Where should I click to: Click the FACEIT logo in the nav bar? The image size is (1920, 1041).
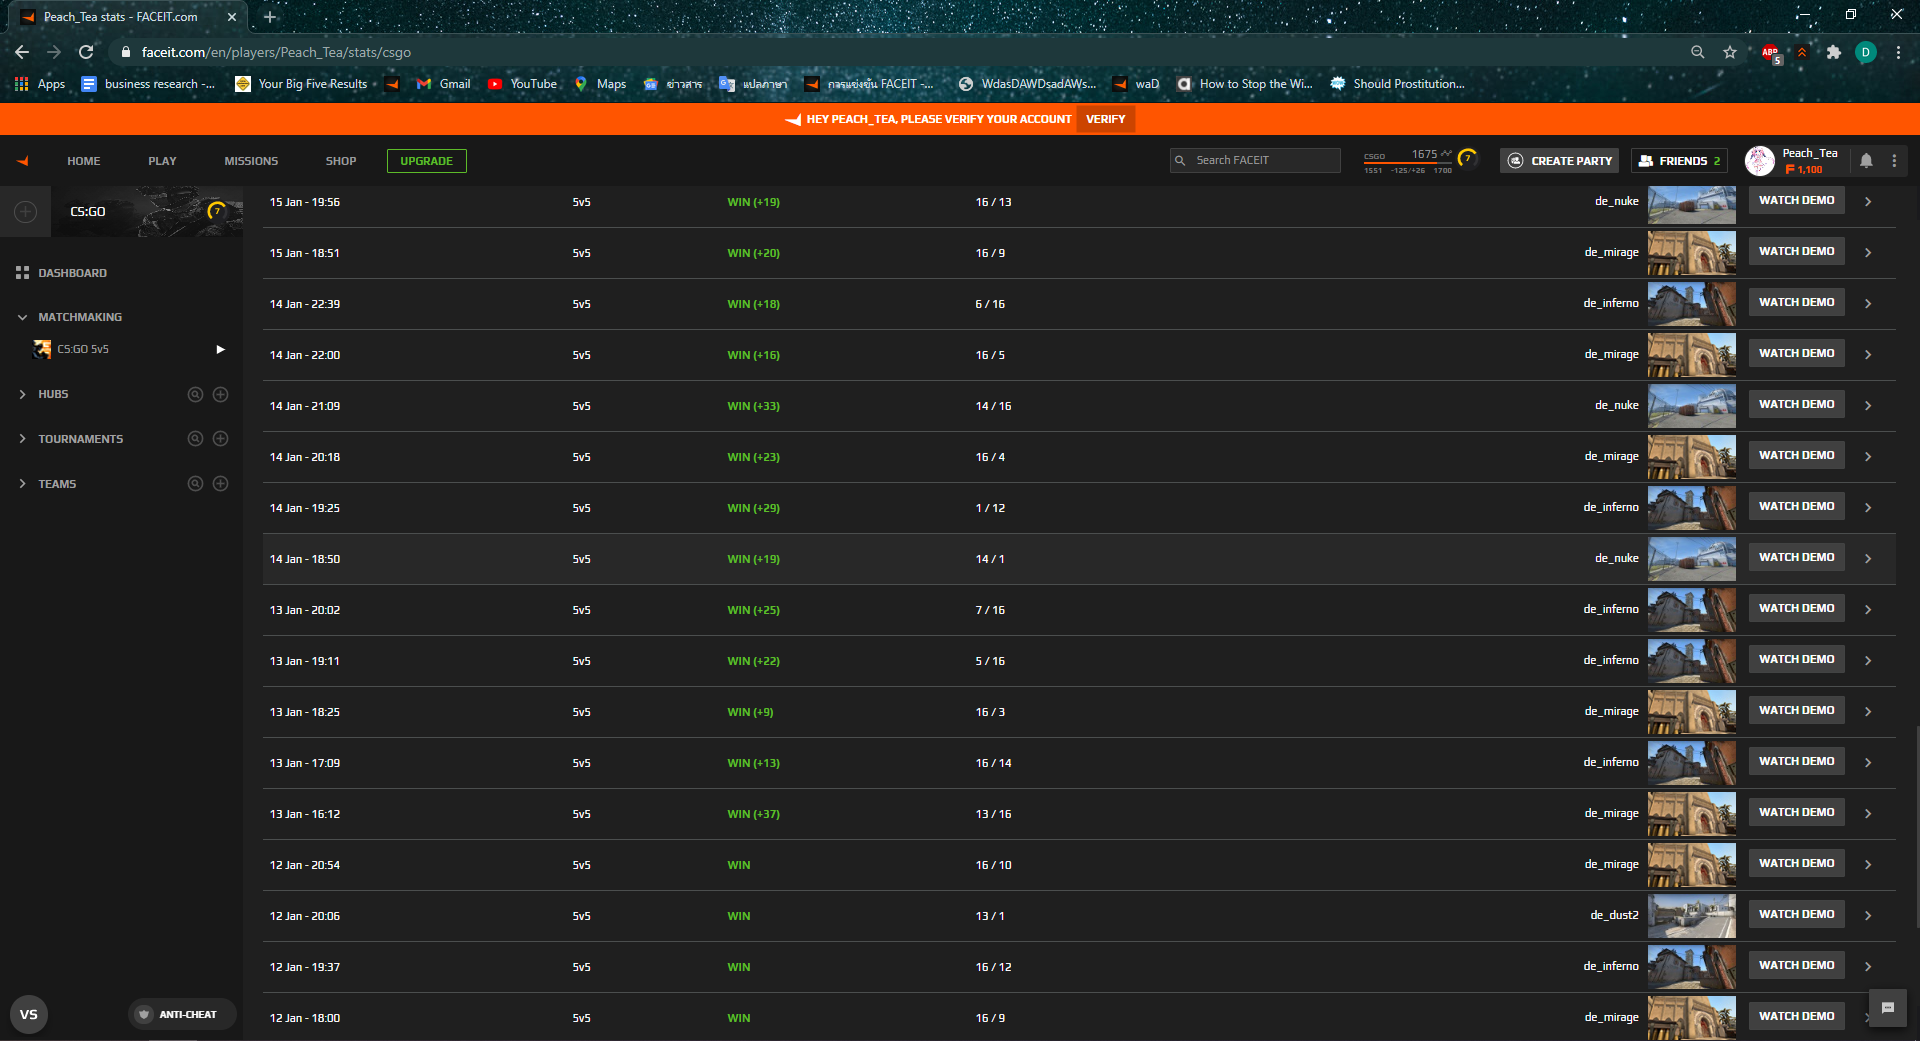23,161
